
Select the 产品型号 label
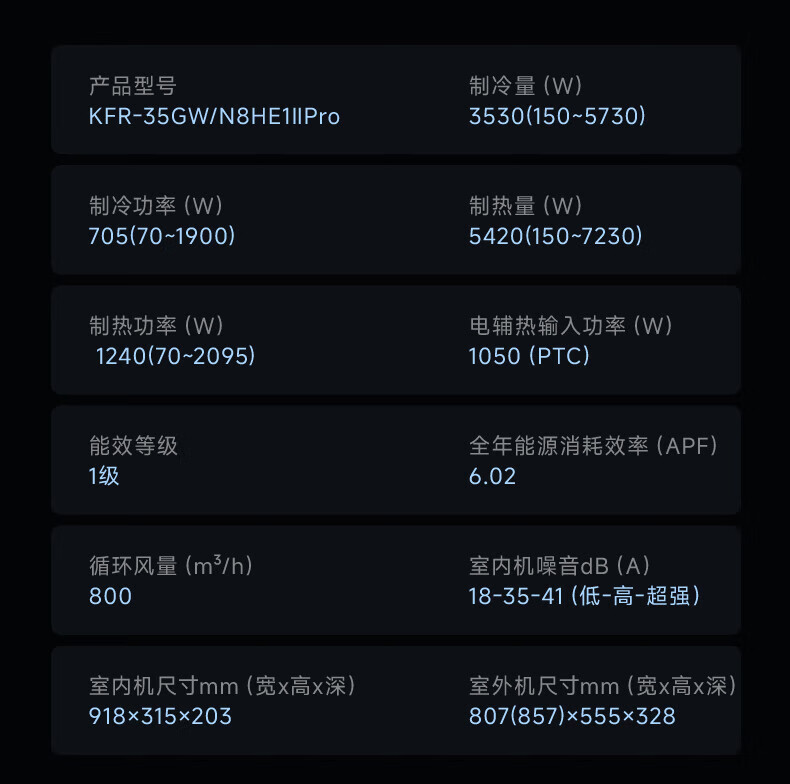132,86
